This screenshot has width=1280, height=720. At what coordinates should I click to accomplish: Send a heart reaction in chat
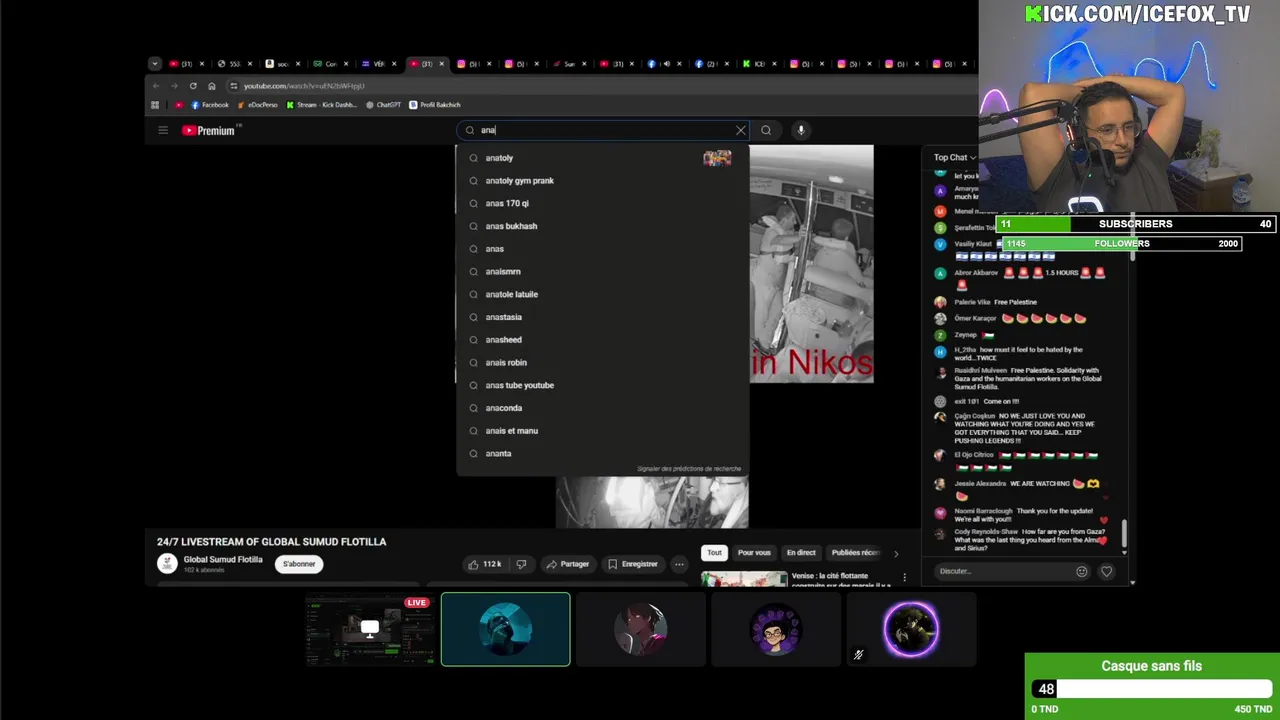(1106, 571)
